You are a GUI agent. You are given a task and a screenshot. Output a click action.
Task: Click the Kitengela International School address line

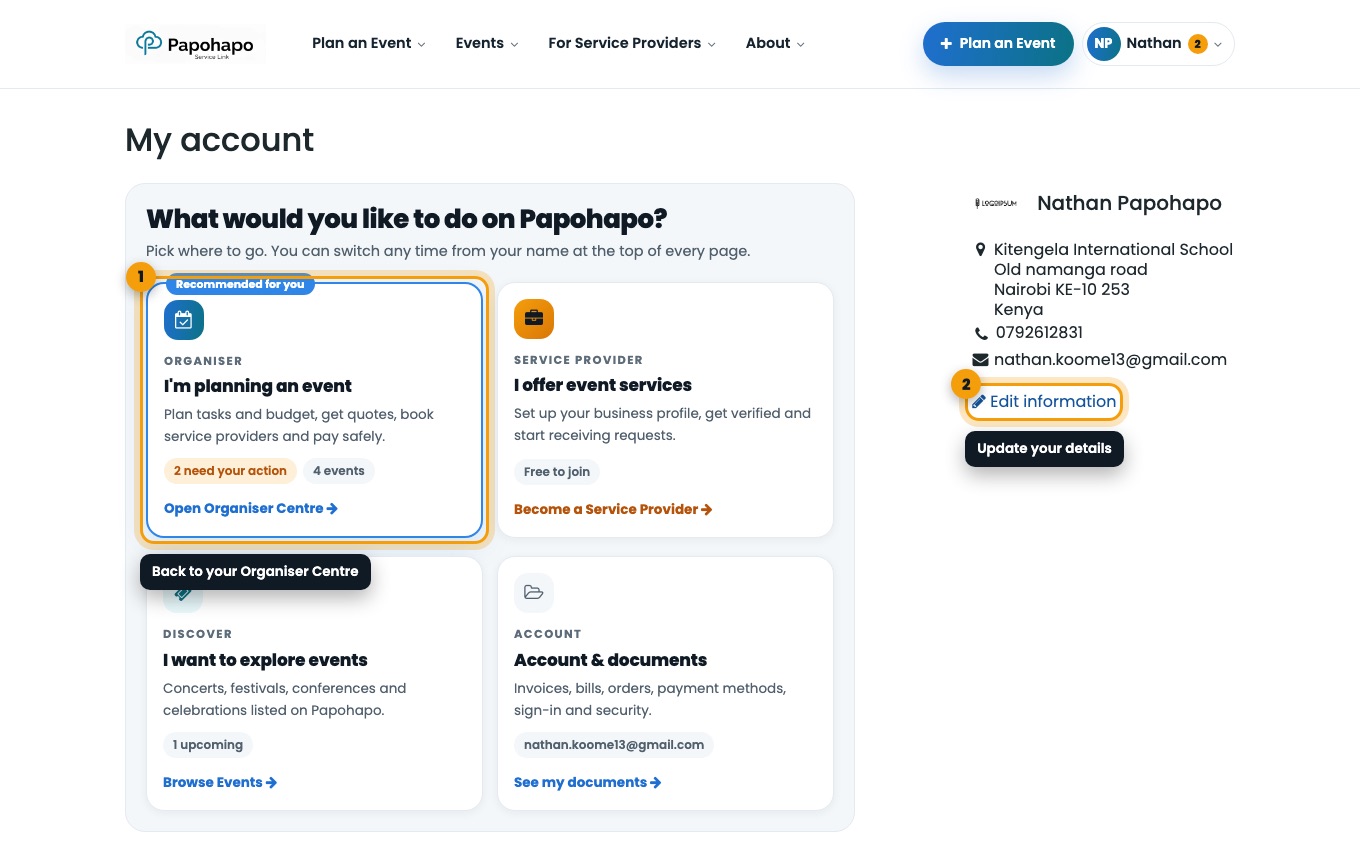(1113, 249)
